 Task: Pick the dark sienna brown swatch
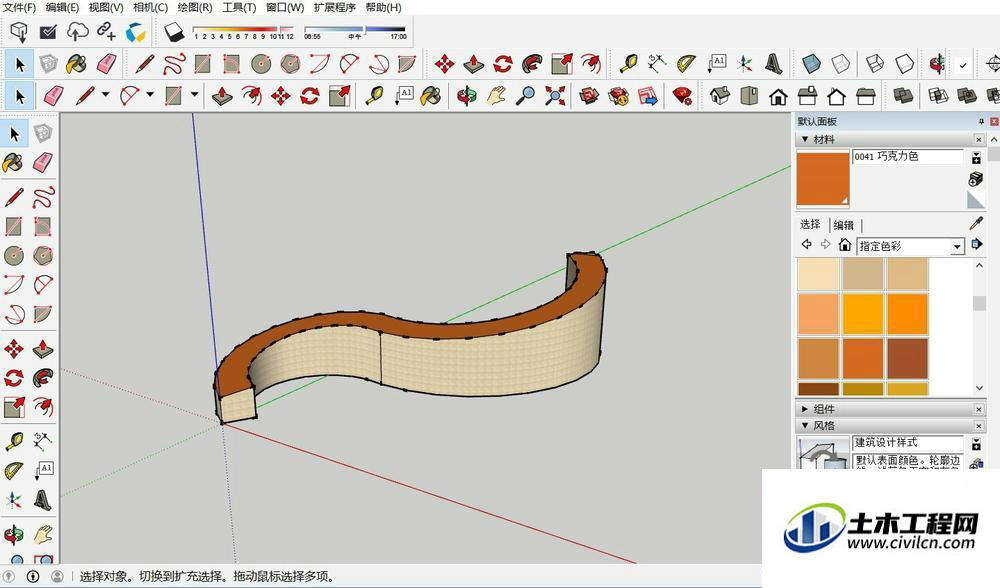coord(908,358)
